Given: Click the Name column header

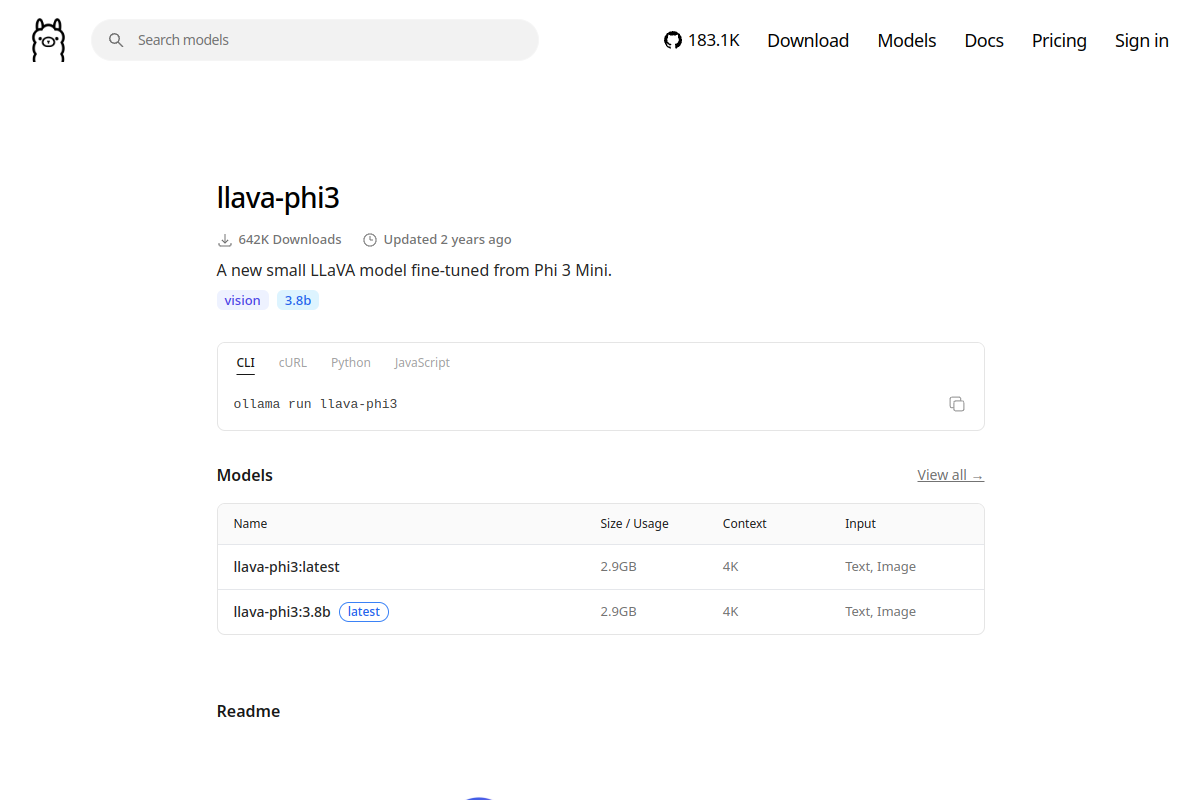Looking at the screenshot, I should pyautogui.click(x=251, y=524).
